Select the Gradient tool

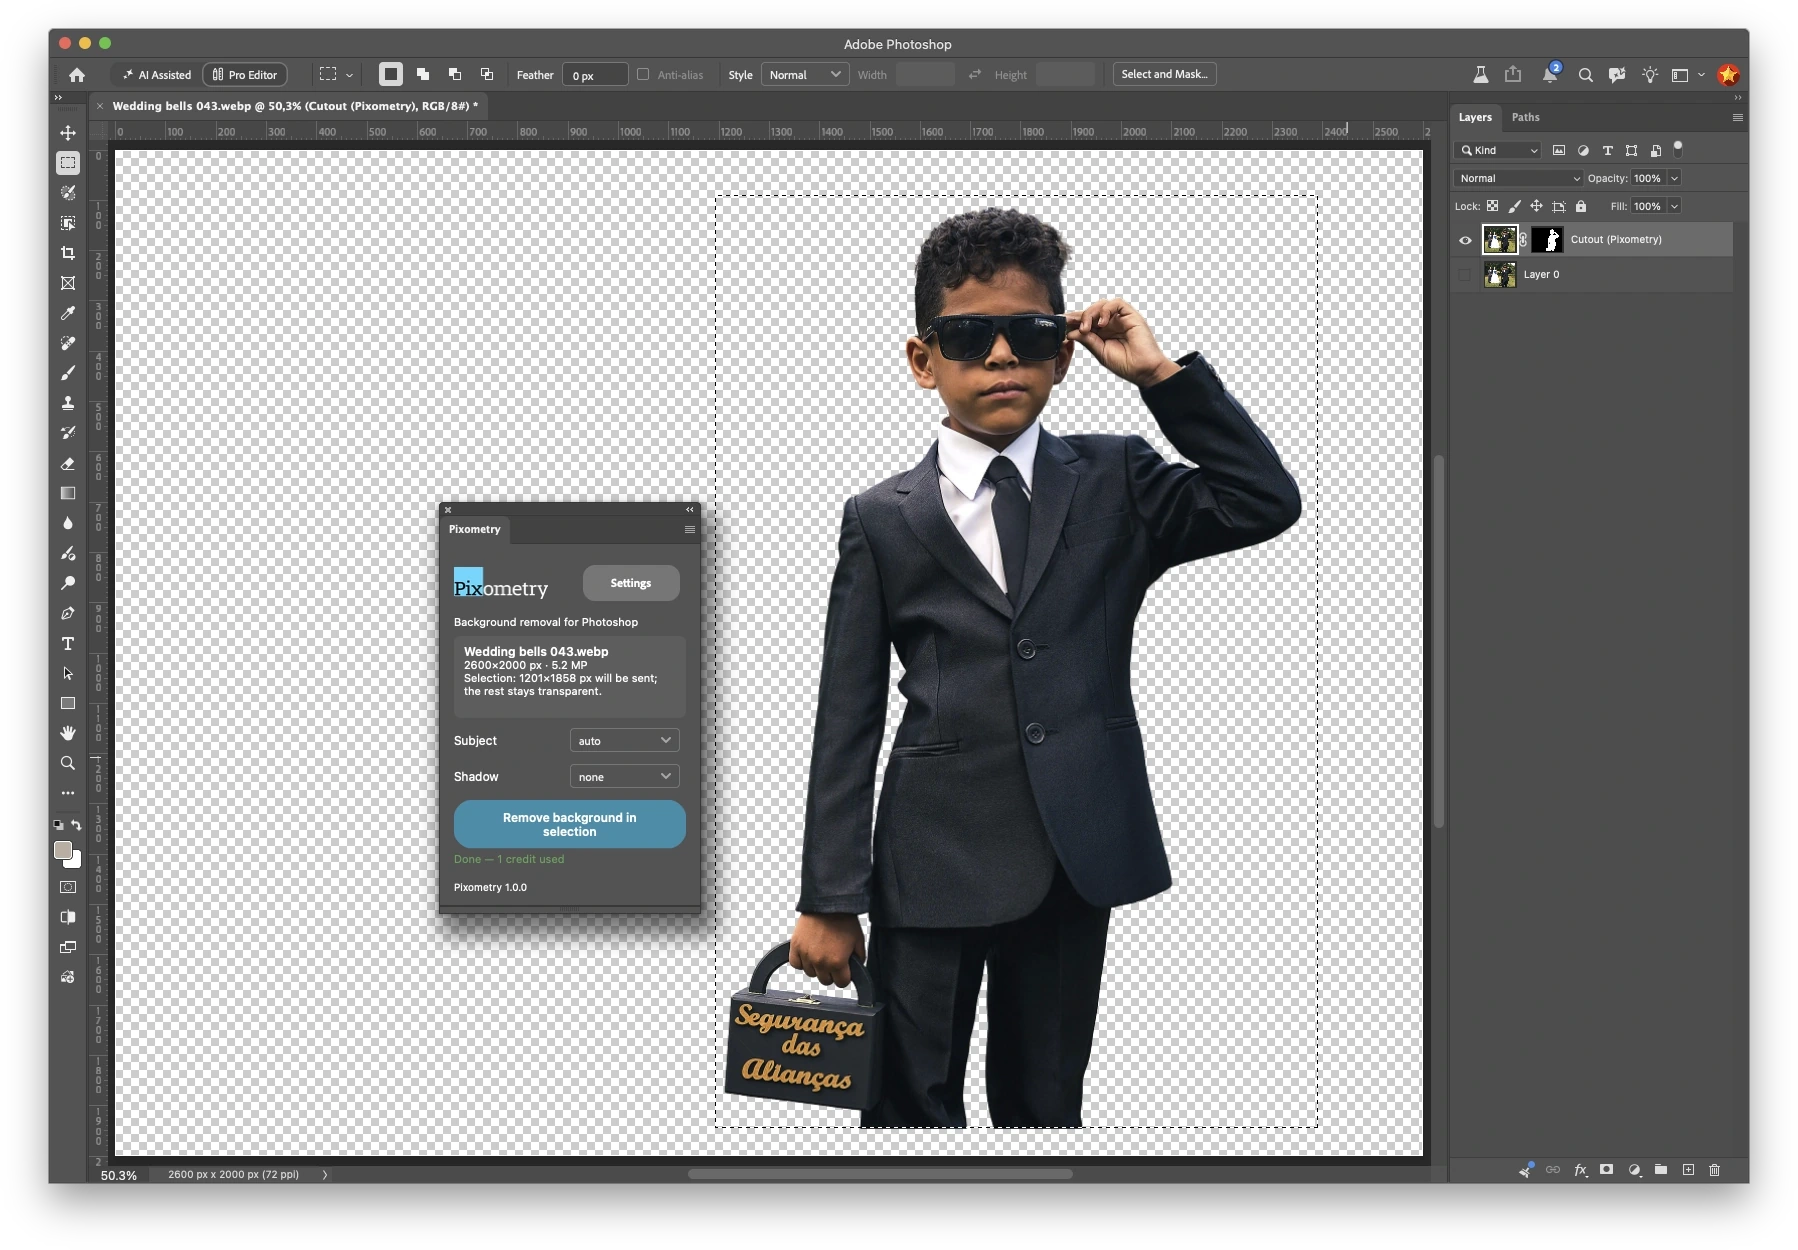[x=68, y=493]
